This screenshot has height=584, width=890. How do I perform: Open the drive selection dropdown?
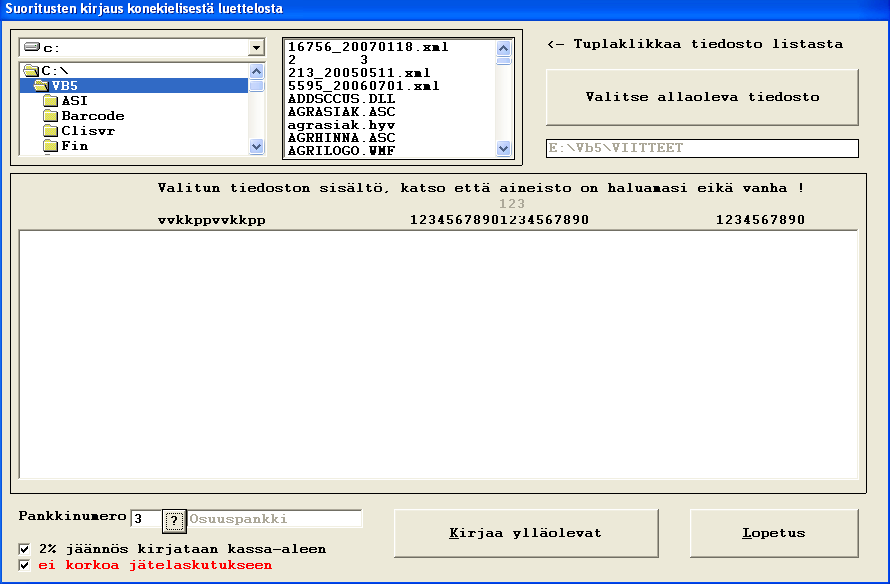coord(256,48)
